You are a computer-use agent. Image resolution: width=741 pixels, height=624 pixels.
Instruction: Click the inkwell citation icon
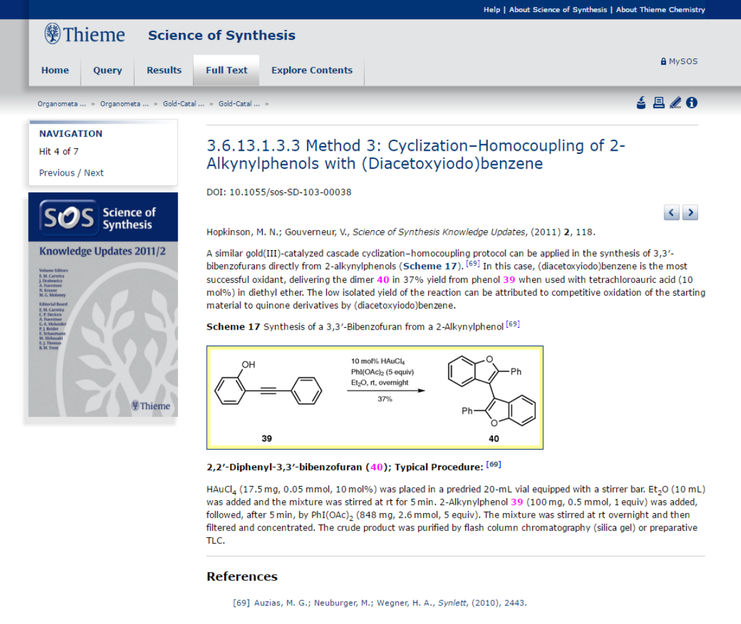(641, 103)
